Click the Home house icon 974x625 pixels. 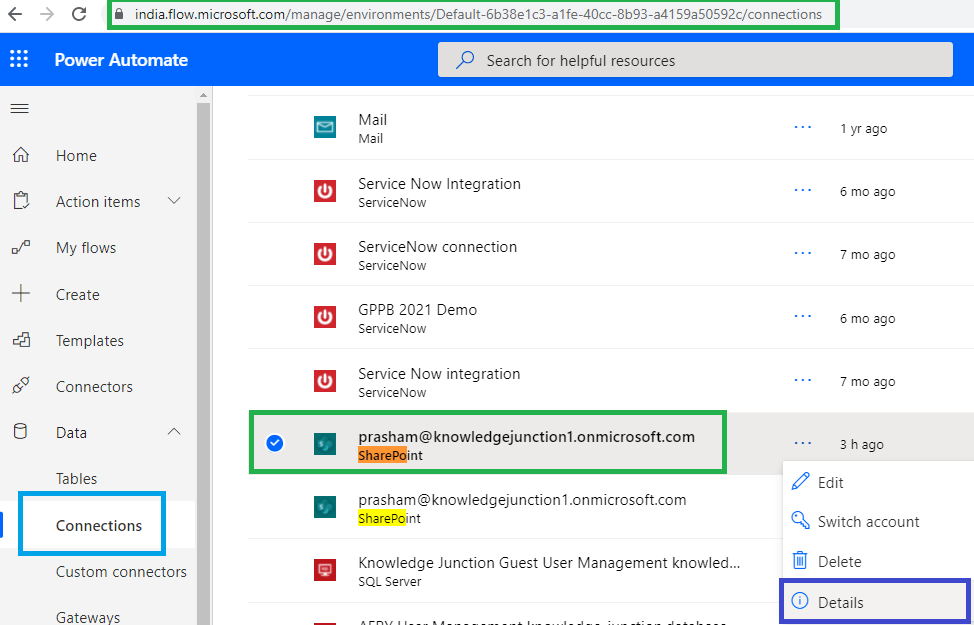[20, 155]
